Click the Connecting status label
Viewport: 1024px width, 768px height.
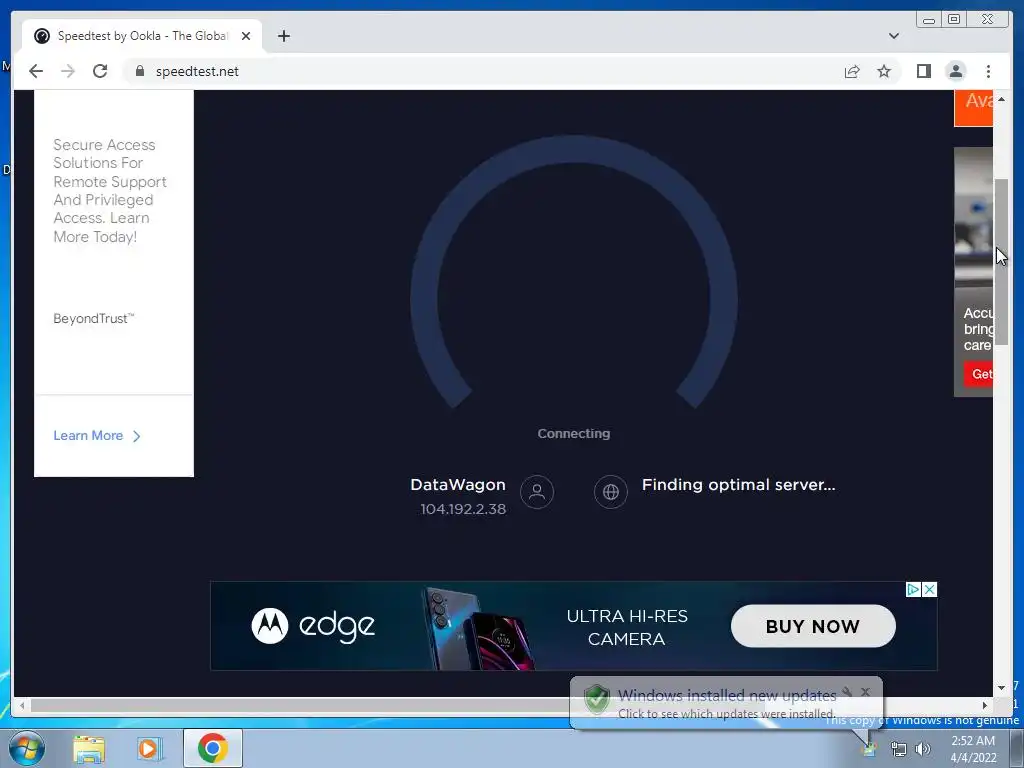coord(574,434)
